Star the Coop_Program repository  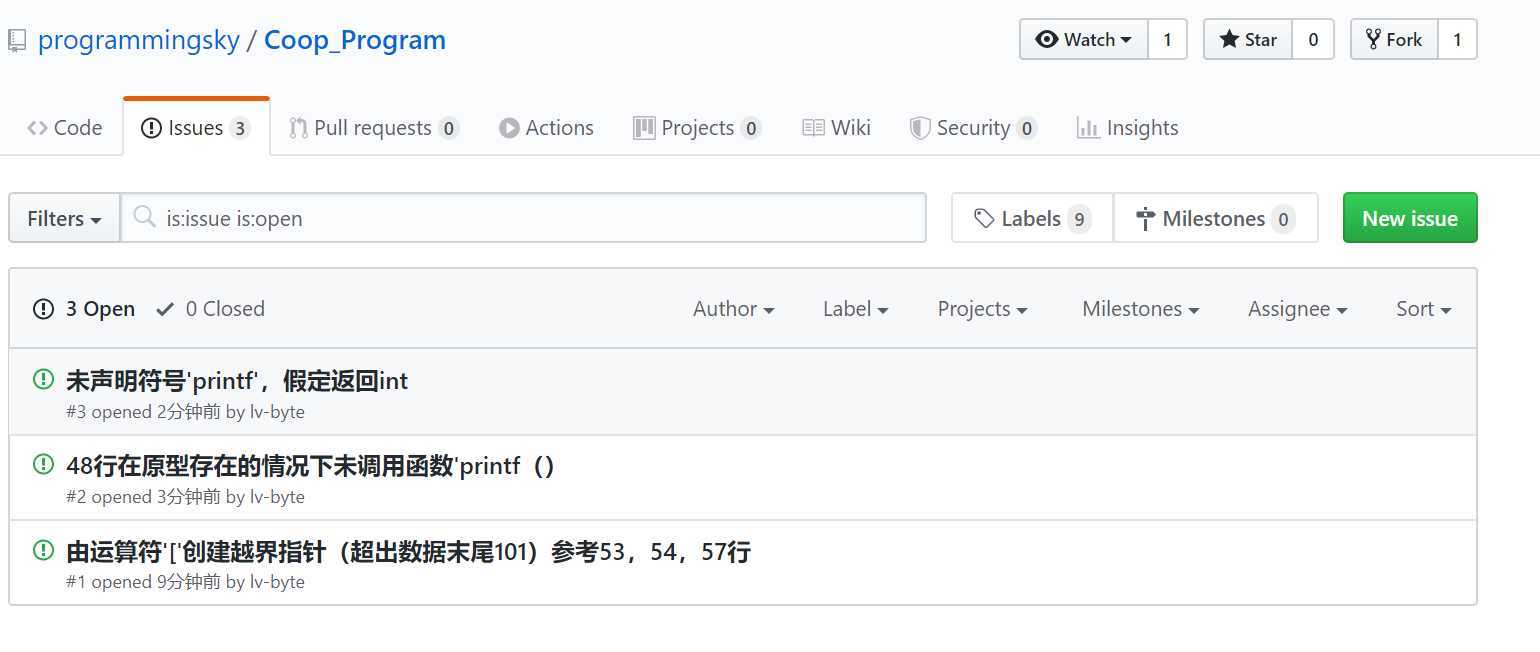[x=1248, y=40]
